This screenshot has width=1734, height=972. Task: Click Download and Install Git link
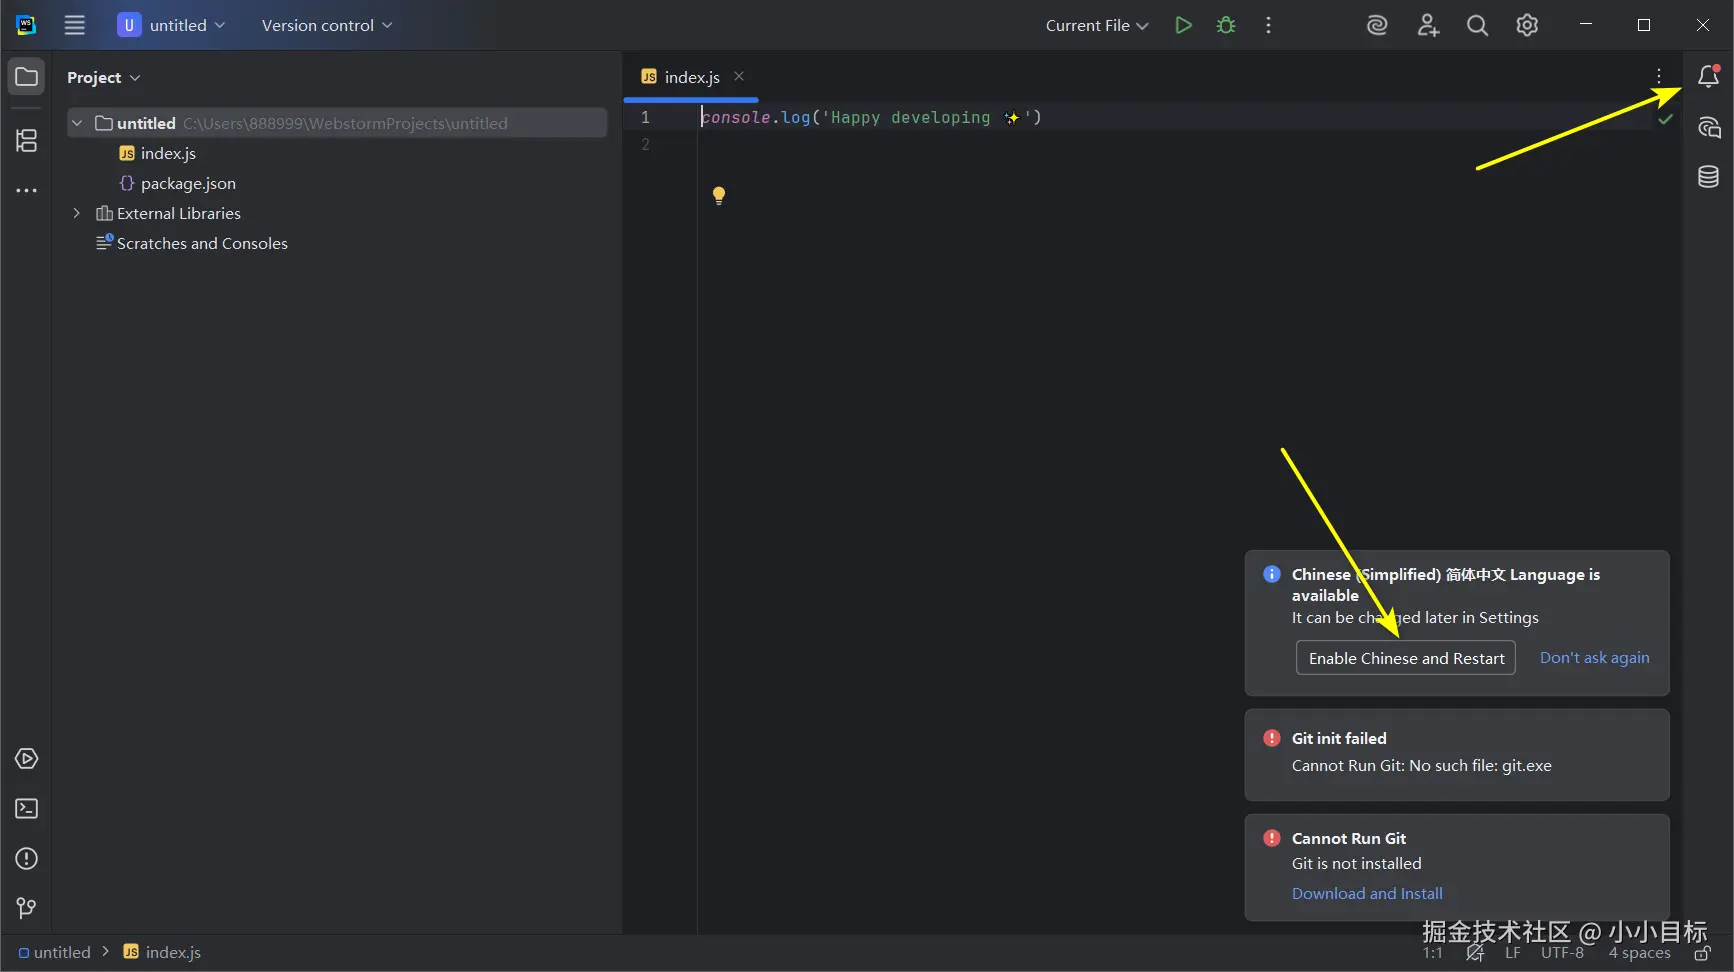(x=1367, y=893)
